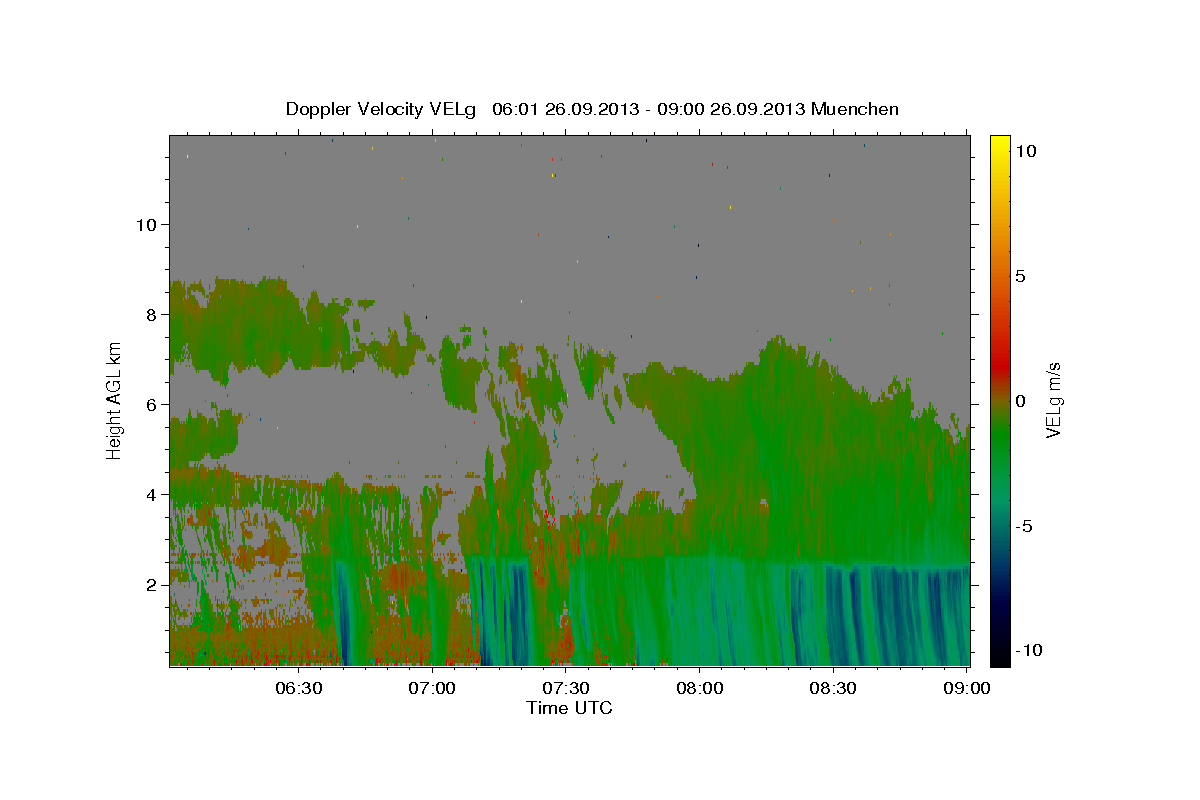1200x800 pixels.
Task: Click the colorbar value -5 label
Action: click(x=1026, y=525)
